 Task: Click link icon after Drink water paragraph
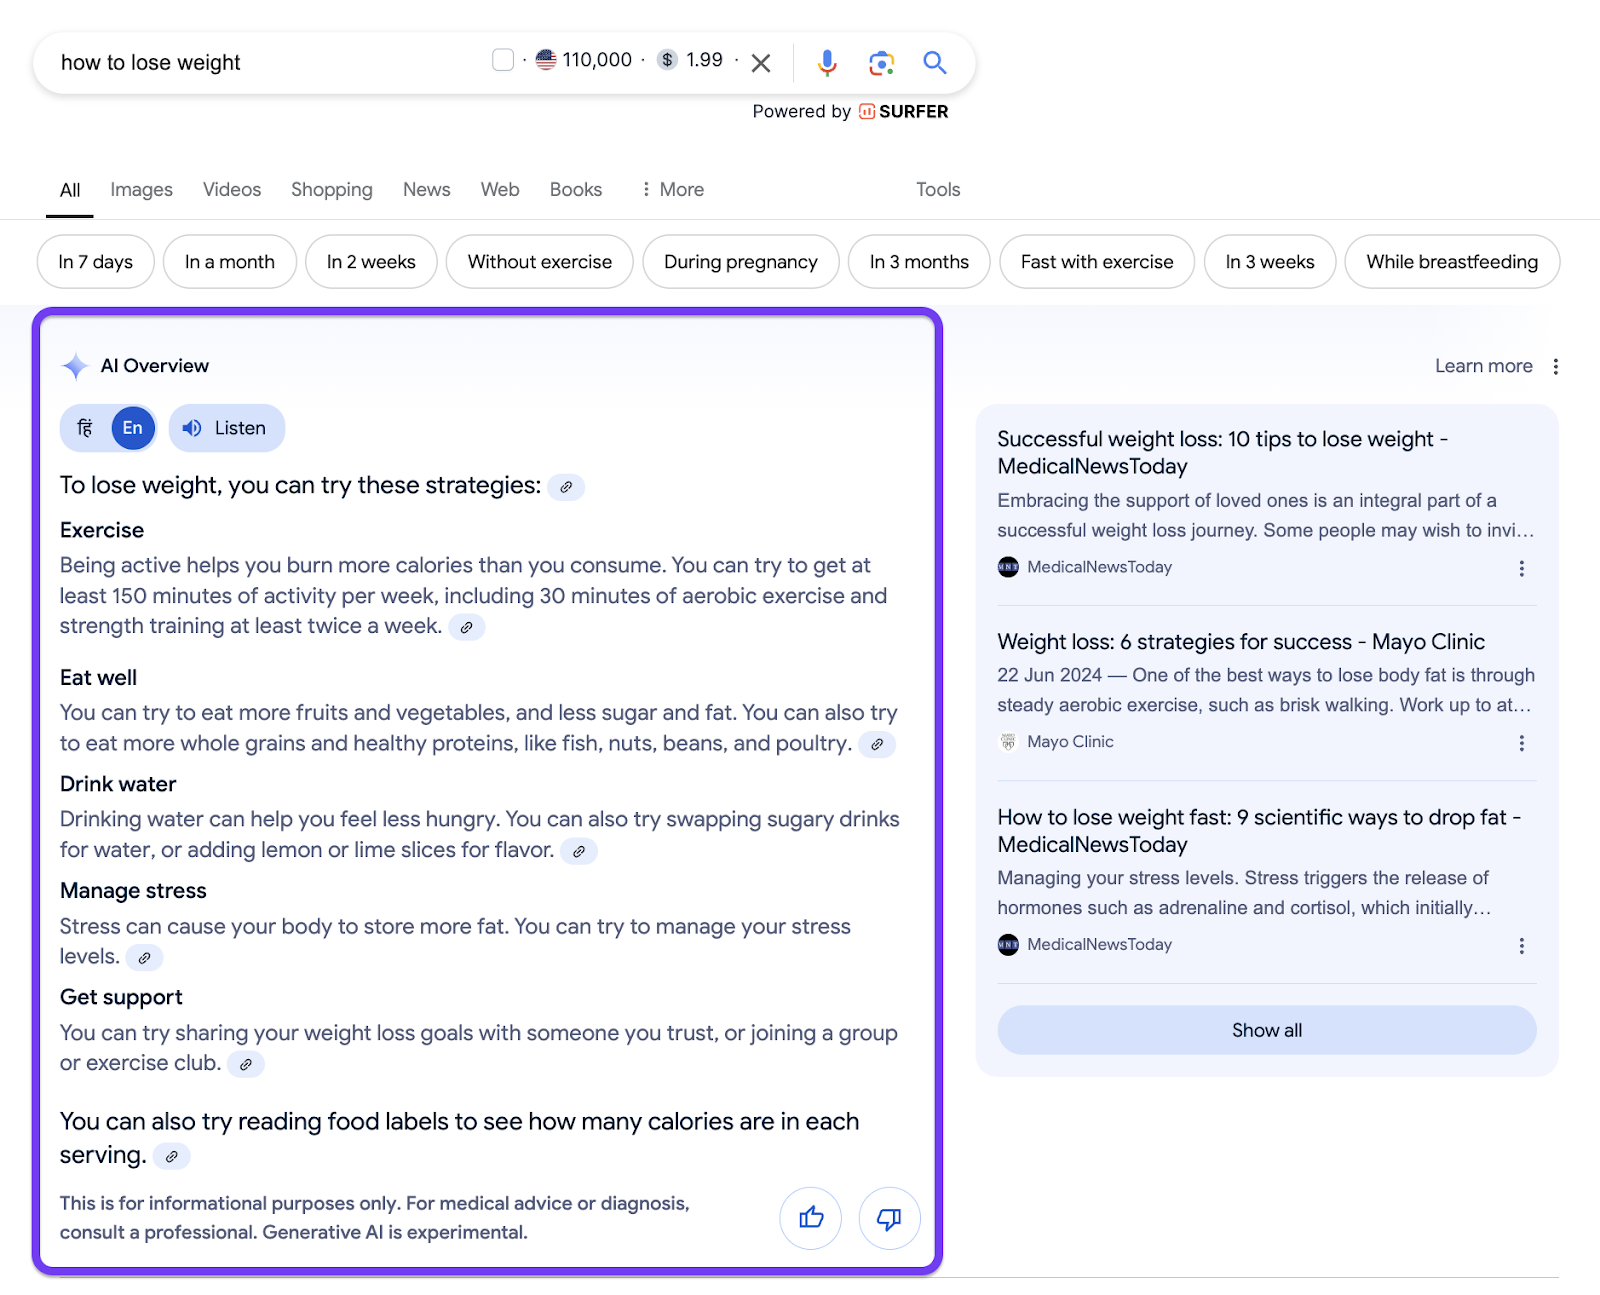[x=579, y=852]
